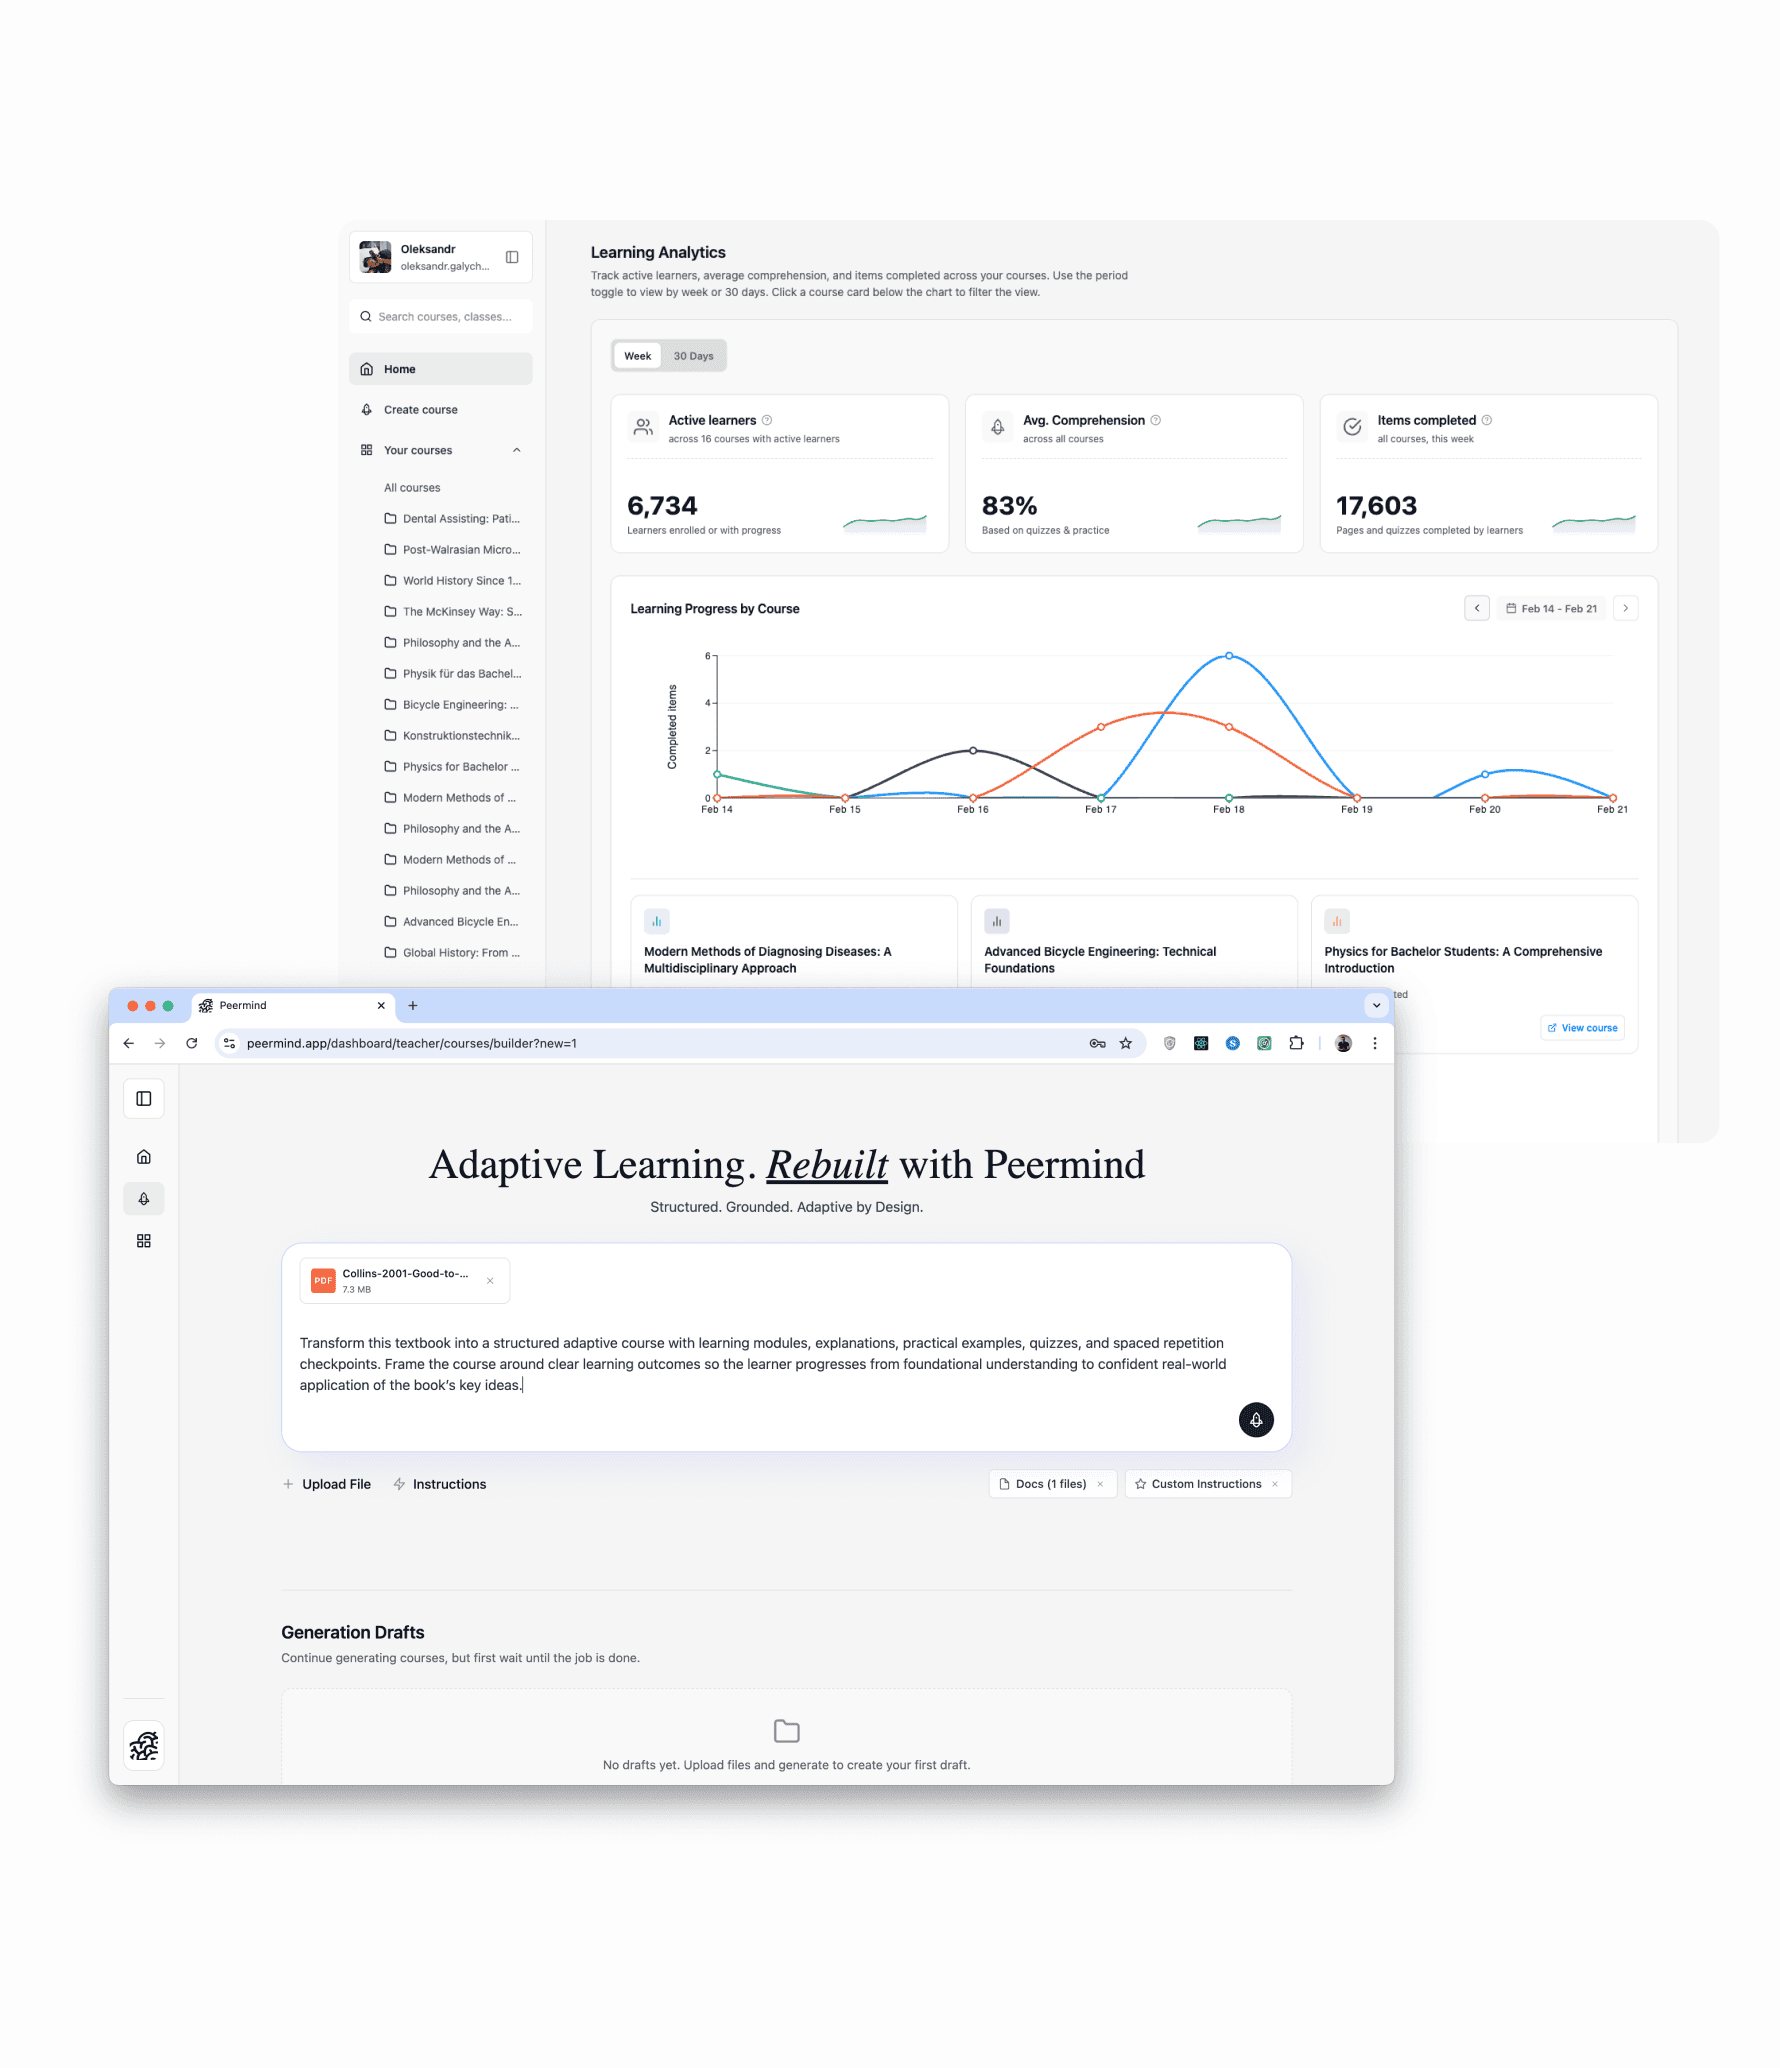Open Dental Assisting course folder
The image size is (1780, 2068).
(x=452, y=519)
